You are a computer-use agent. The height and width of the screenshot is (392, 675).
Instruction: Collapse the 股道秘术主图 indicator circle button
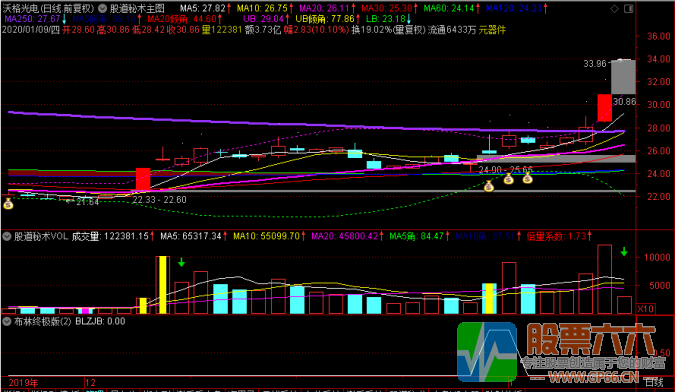click(102, 8)
